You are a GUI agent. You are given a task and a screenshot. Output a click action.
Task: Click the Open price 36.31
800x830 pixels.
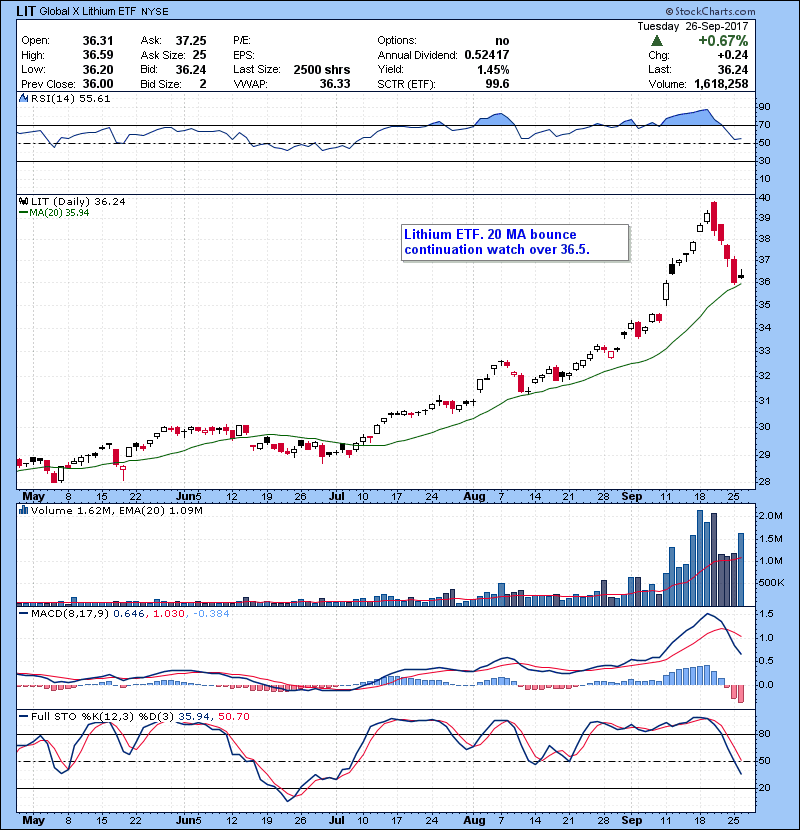[98, 41]
